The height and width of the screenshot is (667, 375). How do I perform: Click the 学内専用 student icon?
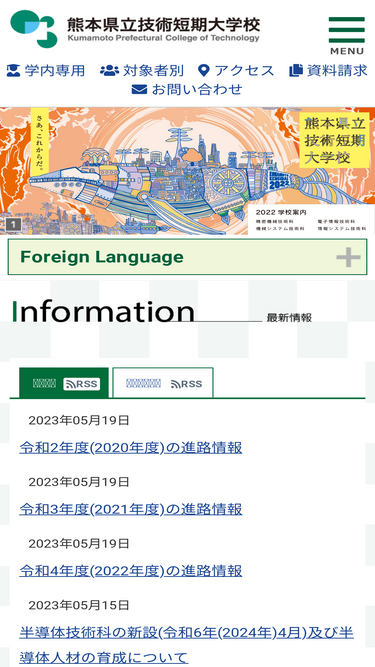coord(14,70)
